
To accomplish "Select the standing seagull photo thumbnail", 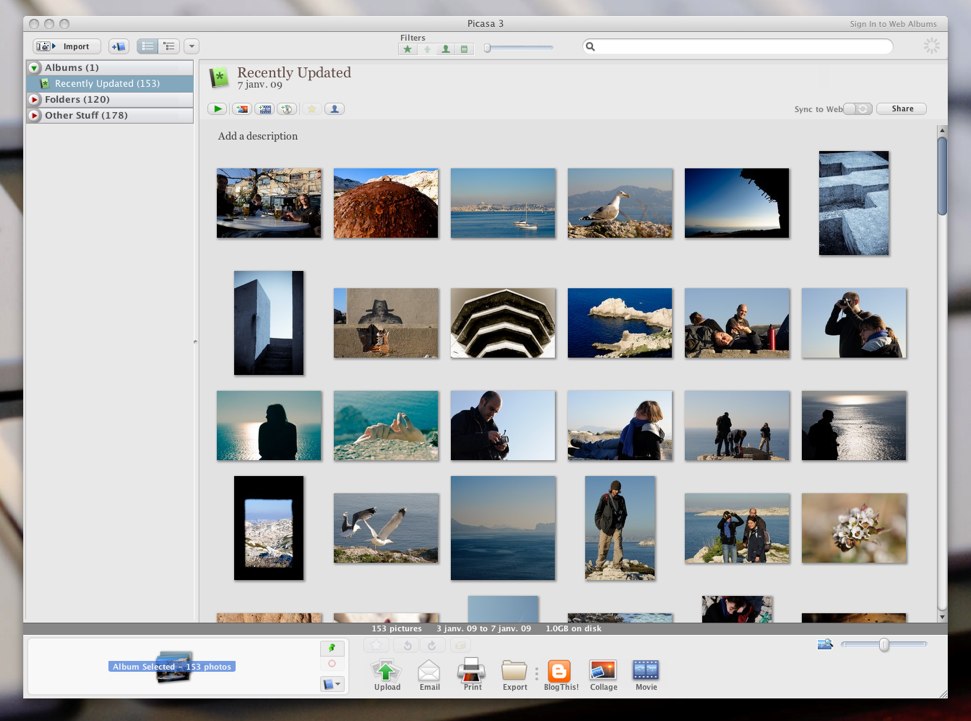I will tap(620, 203).
